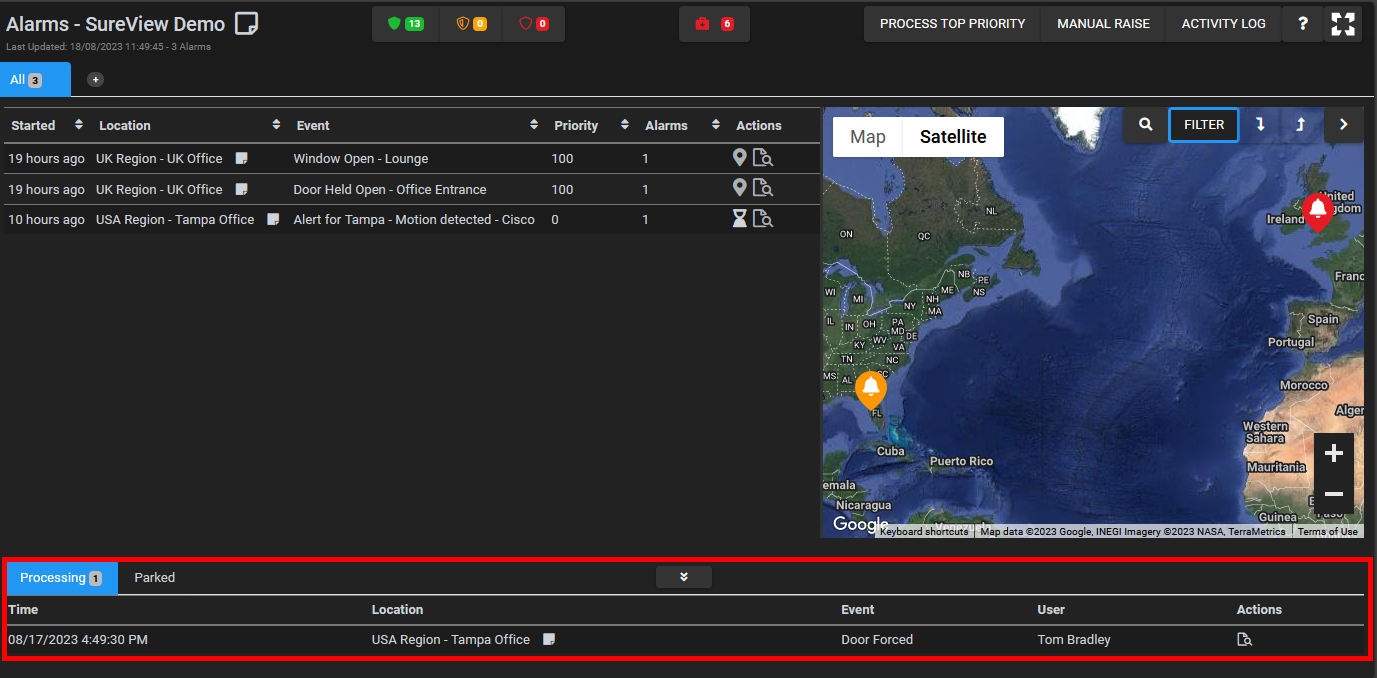
Task: Click the PROCESS TOP PRIORITY button
Action: (953, 24)
